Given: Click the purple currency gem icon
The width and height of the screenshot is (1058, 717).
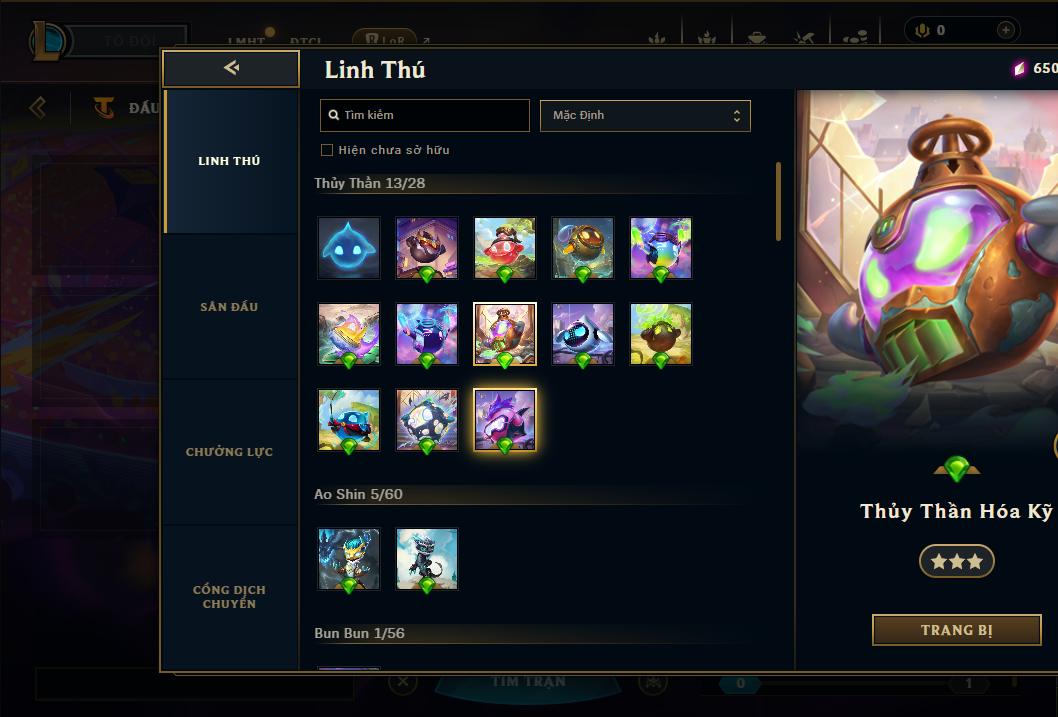Looking at the screenshot, I should [x=1020, y=68].
